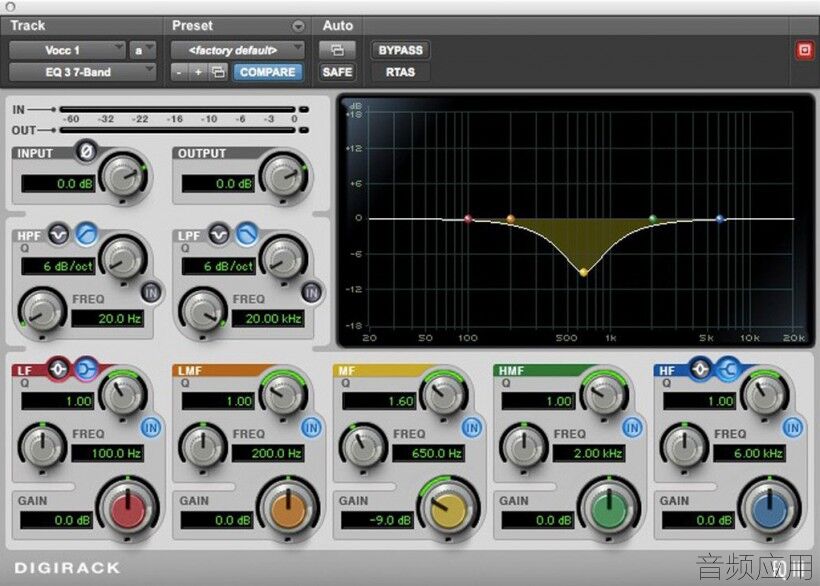Select the HPF notch filter type icon
The image size is (820, 586).
coord(59,234)
